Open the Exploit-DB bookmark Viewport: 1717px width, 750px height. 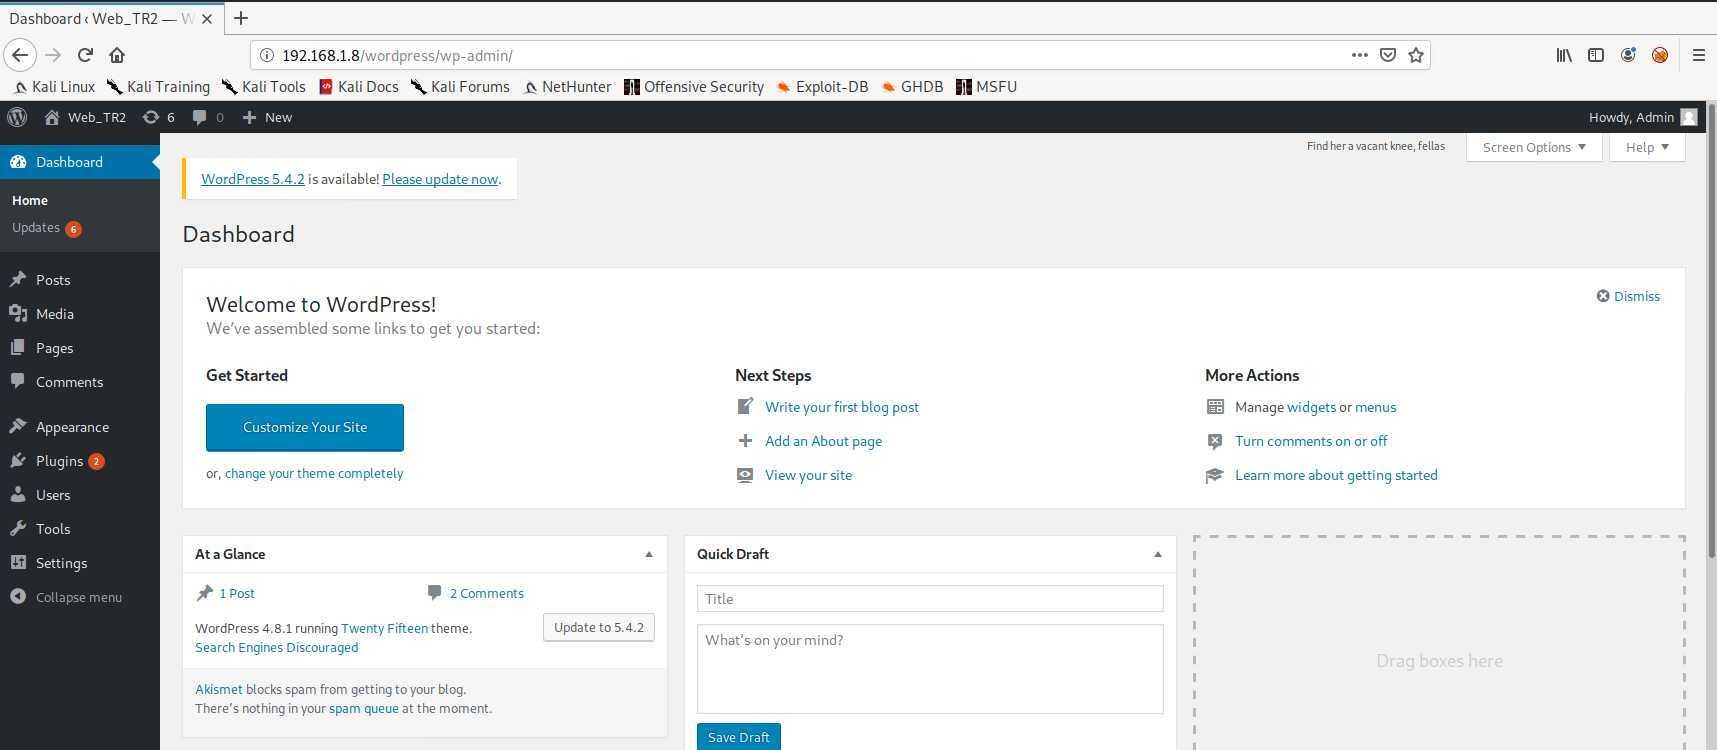click(x=823, y=87)
